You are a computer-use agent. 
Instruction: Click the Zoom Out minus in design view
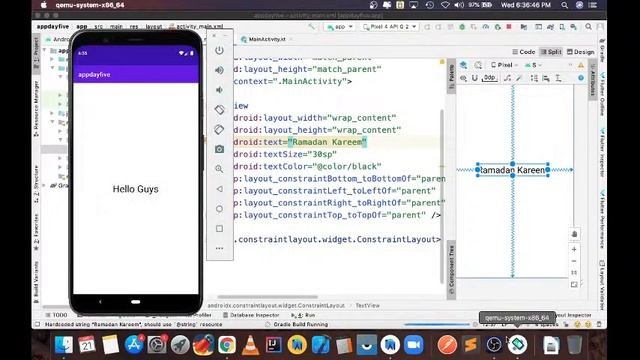click(x=574, y=261)
